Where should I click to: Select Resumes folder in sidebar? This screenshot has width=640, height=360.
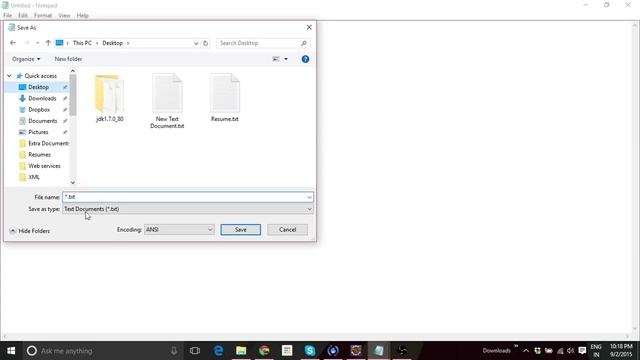point(39,155)
